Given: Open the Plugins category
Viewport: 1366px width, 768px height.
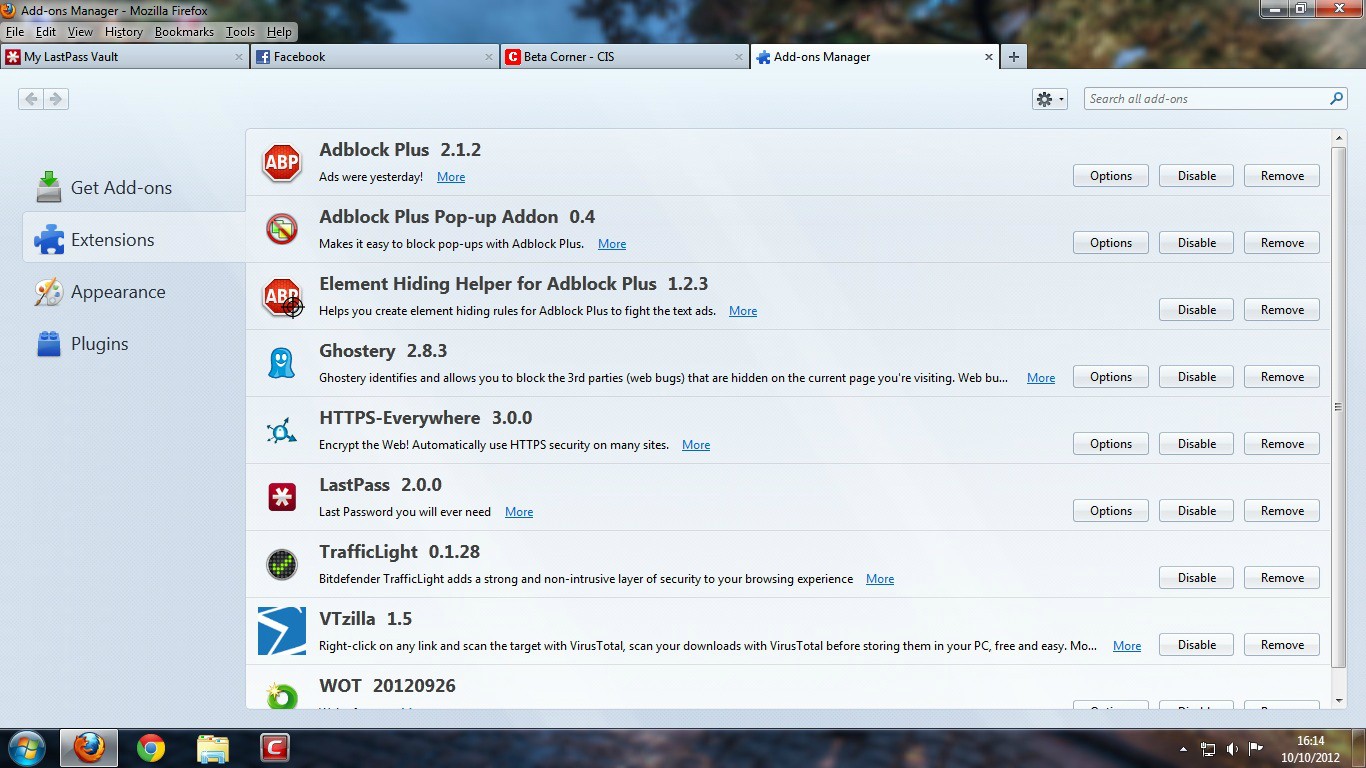Looking at the screenshot, I should click(82, 344).
